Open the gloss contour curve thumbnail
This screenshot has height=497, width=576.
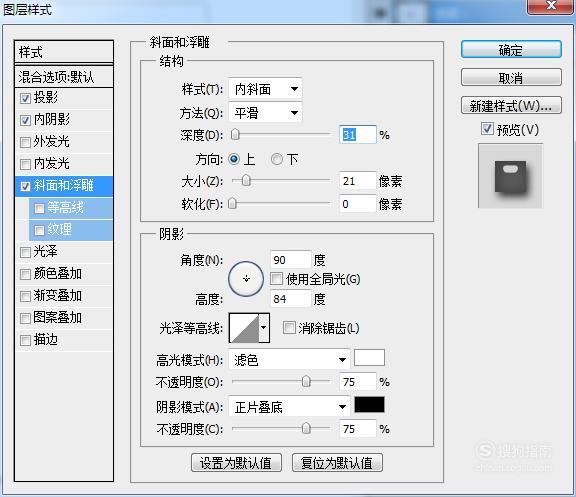tap(244, 328)
